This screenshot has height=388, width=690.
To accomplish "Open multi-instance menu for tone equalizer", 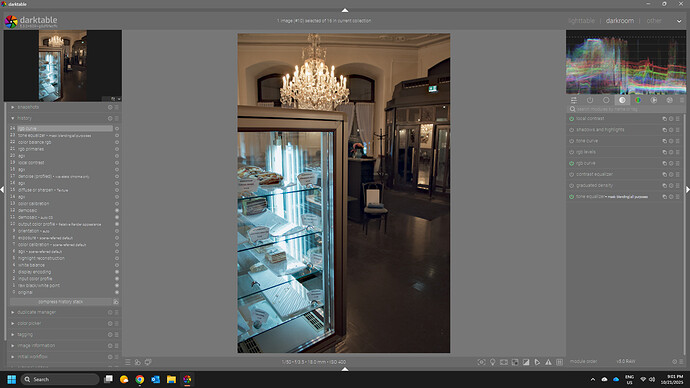I will [664, 197].
